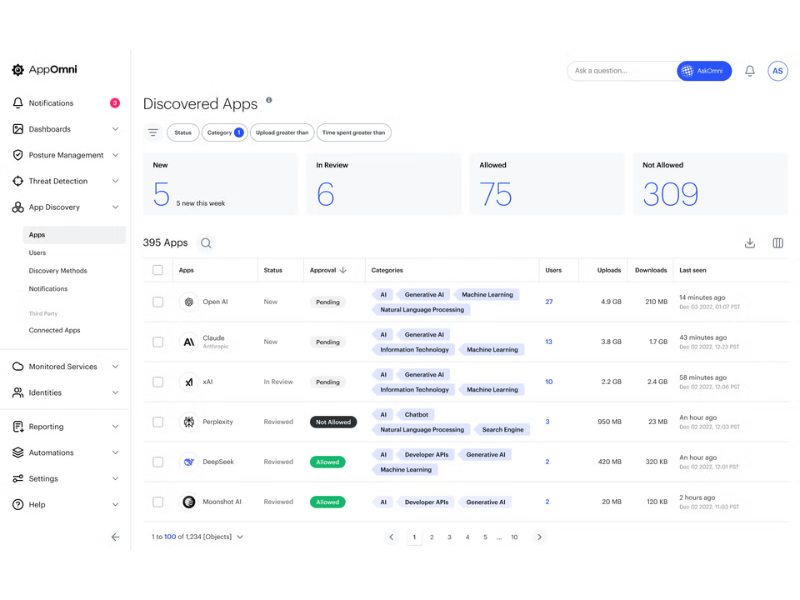Click the notifications bell icon in header

(749, 71)
